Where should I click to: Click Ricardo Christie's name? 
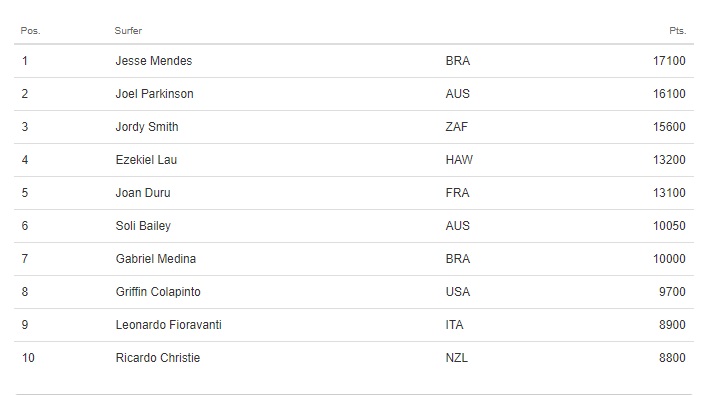point(158,358)
